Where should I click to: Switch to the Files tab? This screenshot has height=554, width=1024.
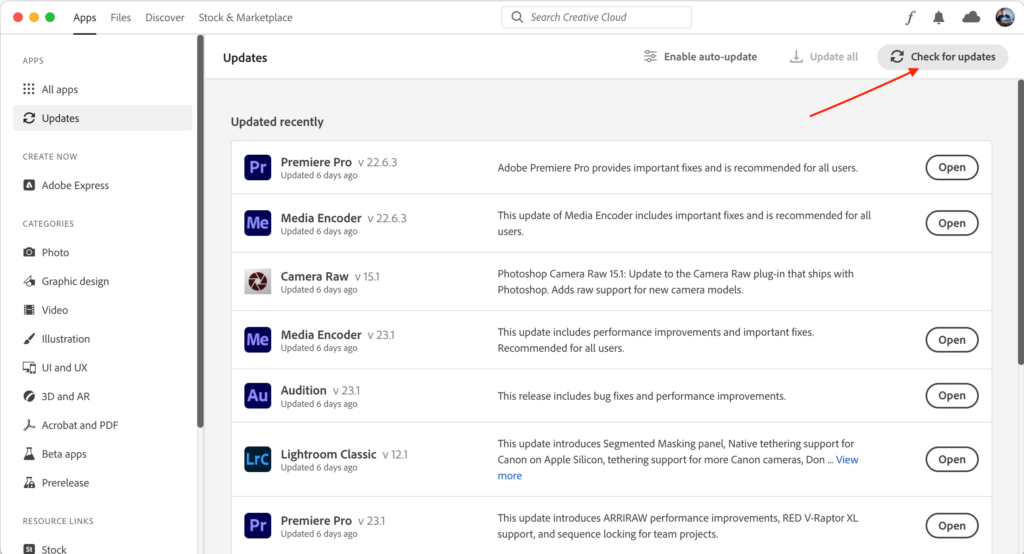pyautogui.click(x=120, y=18)
